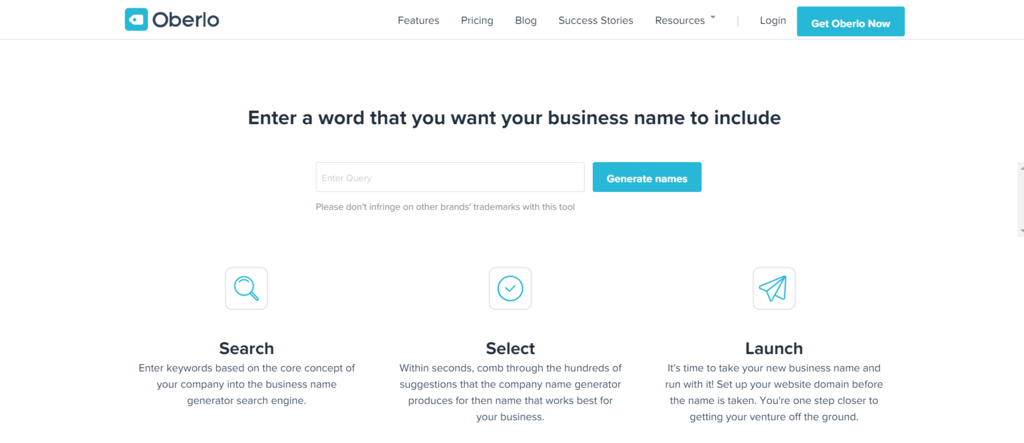The height and width of the screenshot is (443, 1024).
Task: Open the Resources menu label
Action: (x=680, y=21)
